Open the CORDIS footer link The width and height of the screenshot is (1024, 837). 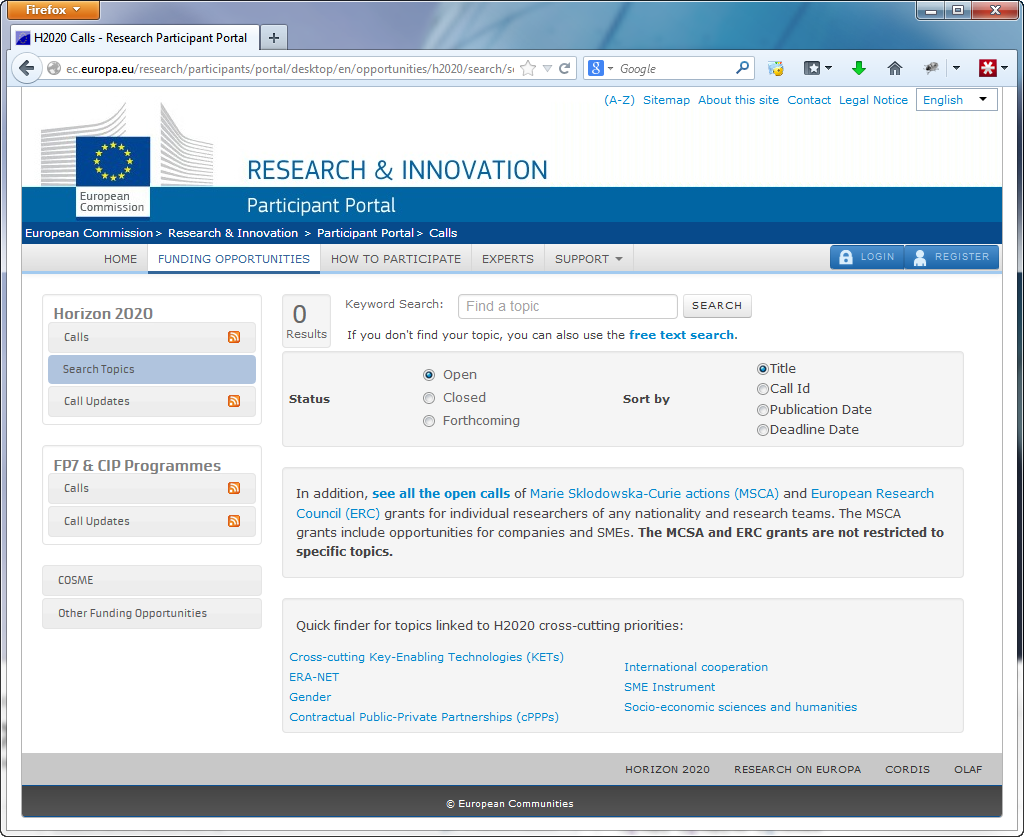(907, 769)
